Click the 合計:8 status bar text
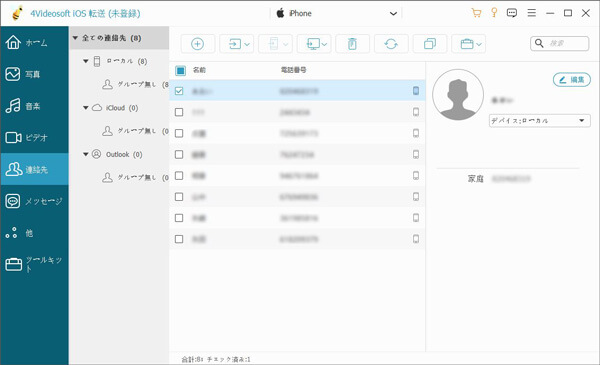 point(192,359)
